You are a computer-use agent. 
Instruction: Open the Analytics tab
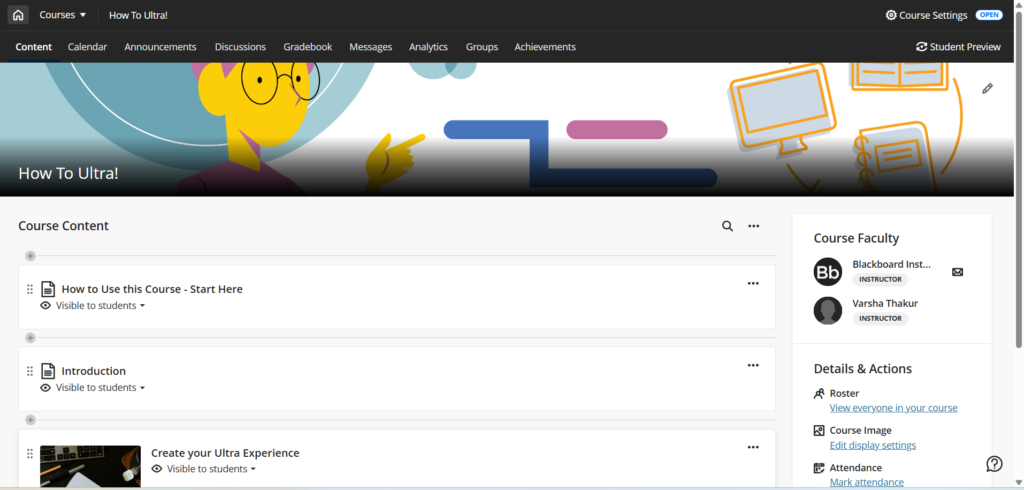428,47
